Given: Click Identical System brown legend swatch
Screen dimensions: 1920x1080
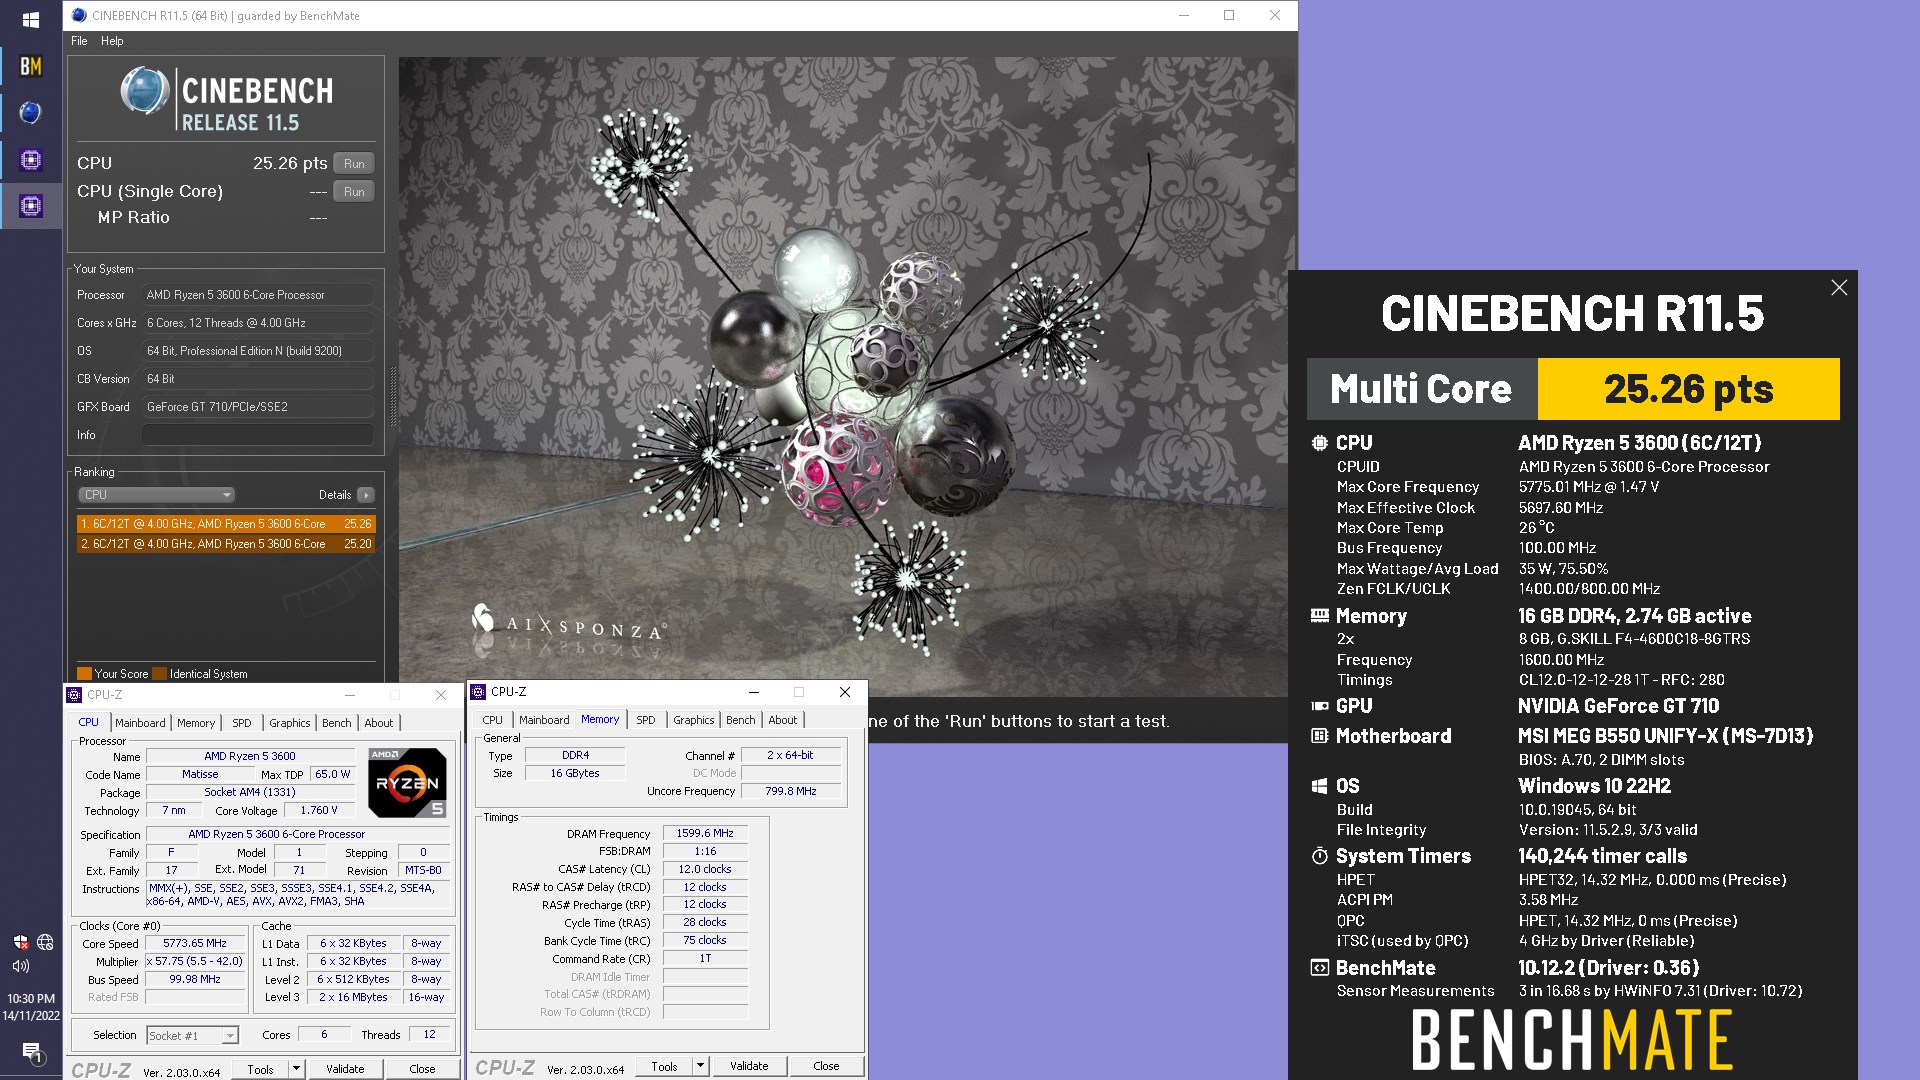Looking at the screenshot, I should [160, 674].
